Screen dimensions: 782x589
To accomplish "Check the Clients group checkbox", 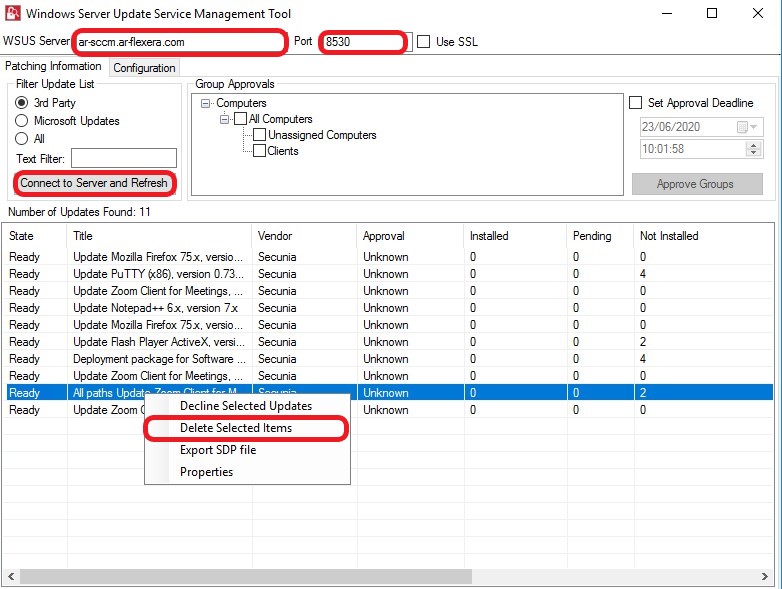I will point(259,151).
